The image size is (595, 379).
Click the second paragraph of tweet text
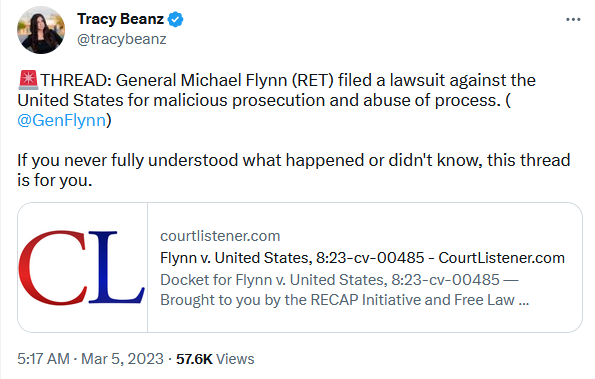click(293, 170)
